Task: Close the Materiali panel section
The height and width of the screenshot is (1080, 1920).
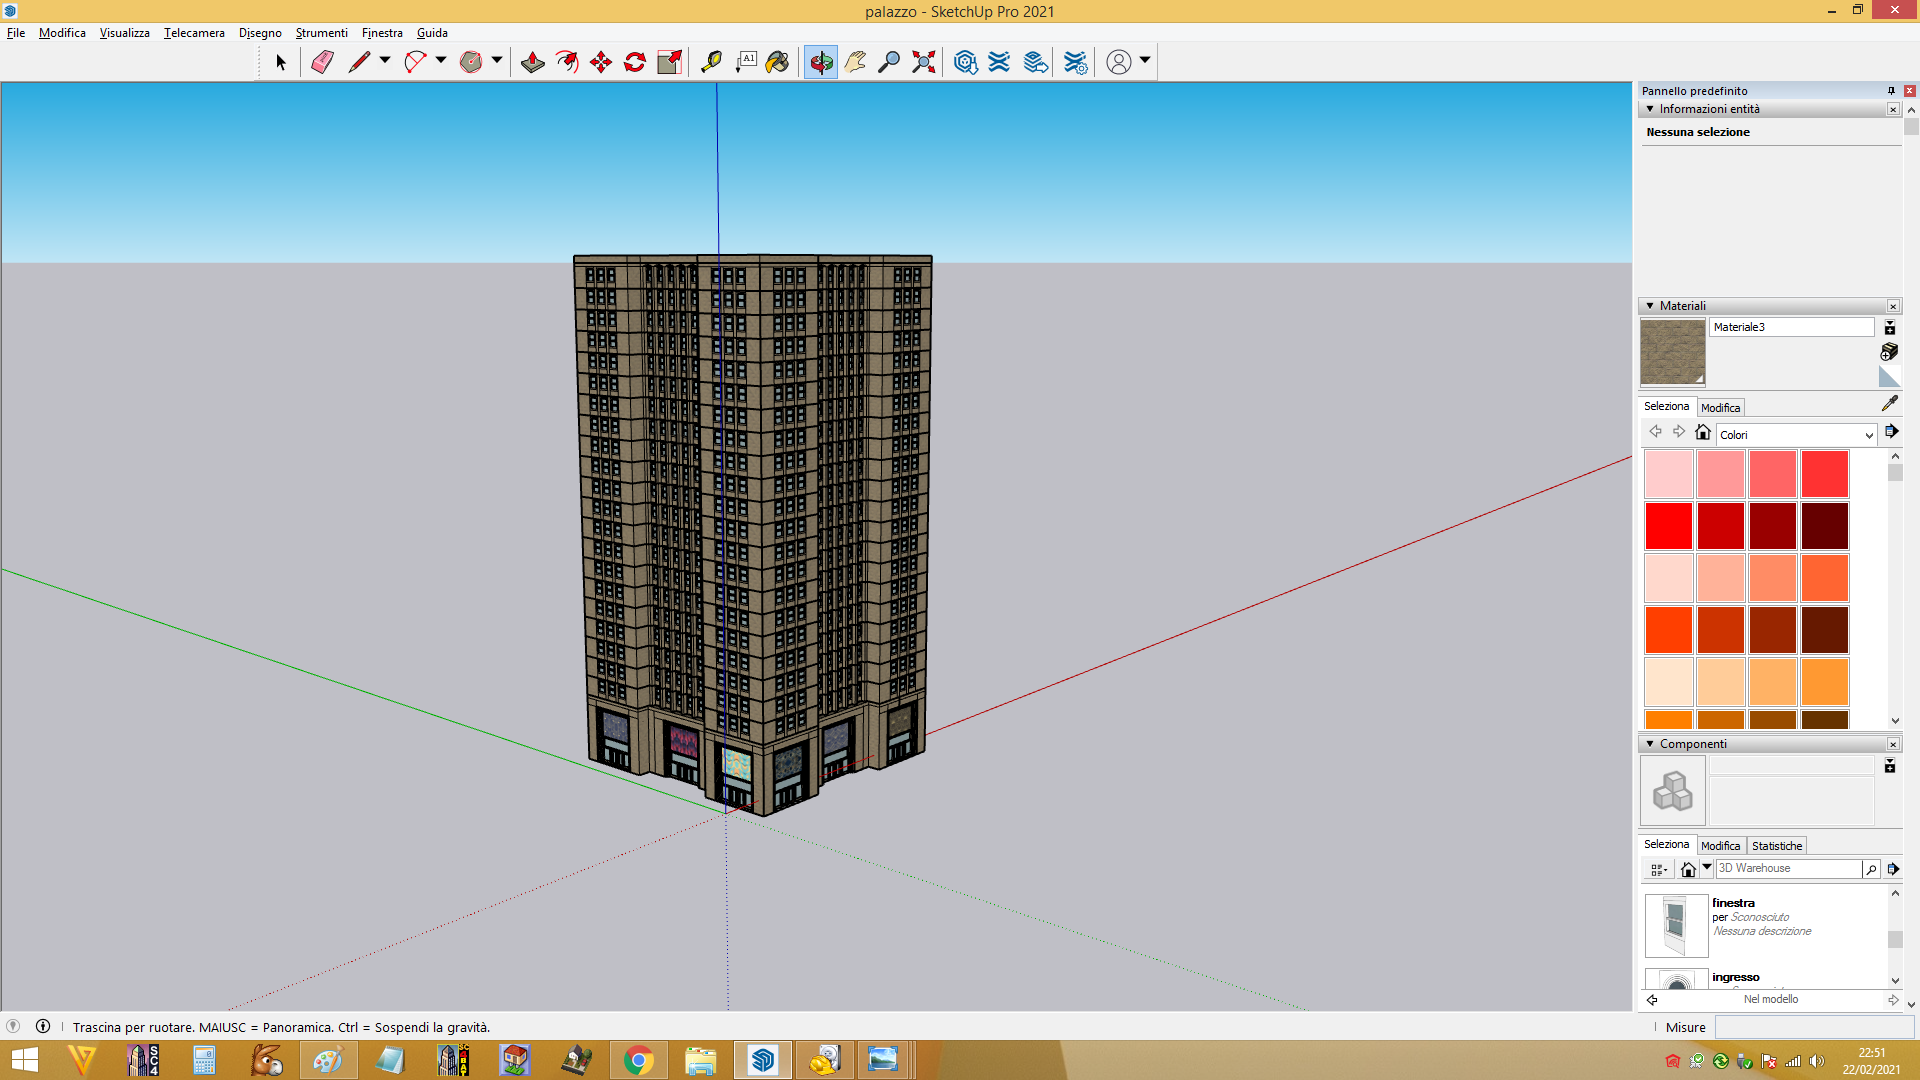Action: [1893, 306]
